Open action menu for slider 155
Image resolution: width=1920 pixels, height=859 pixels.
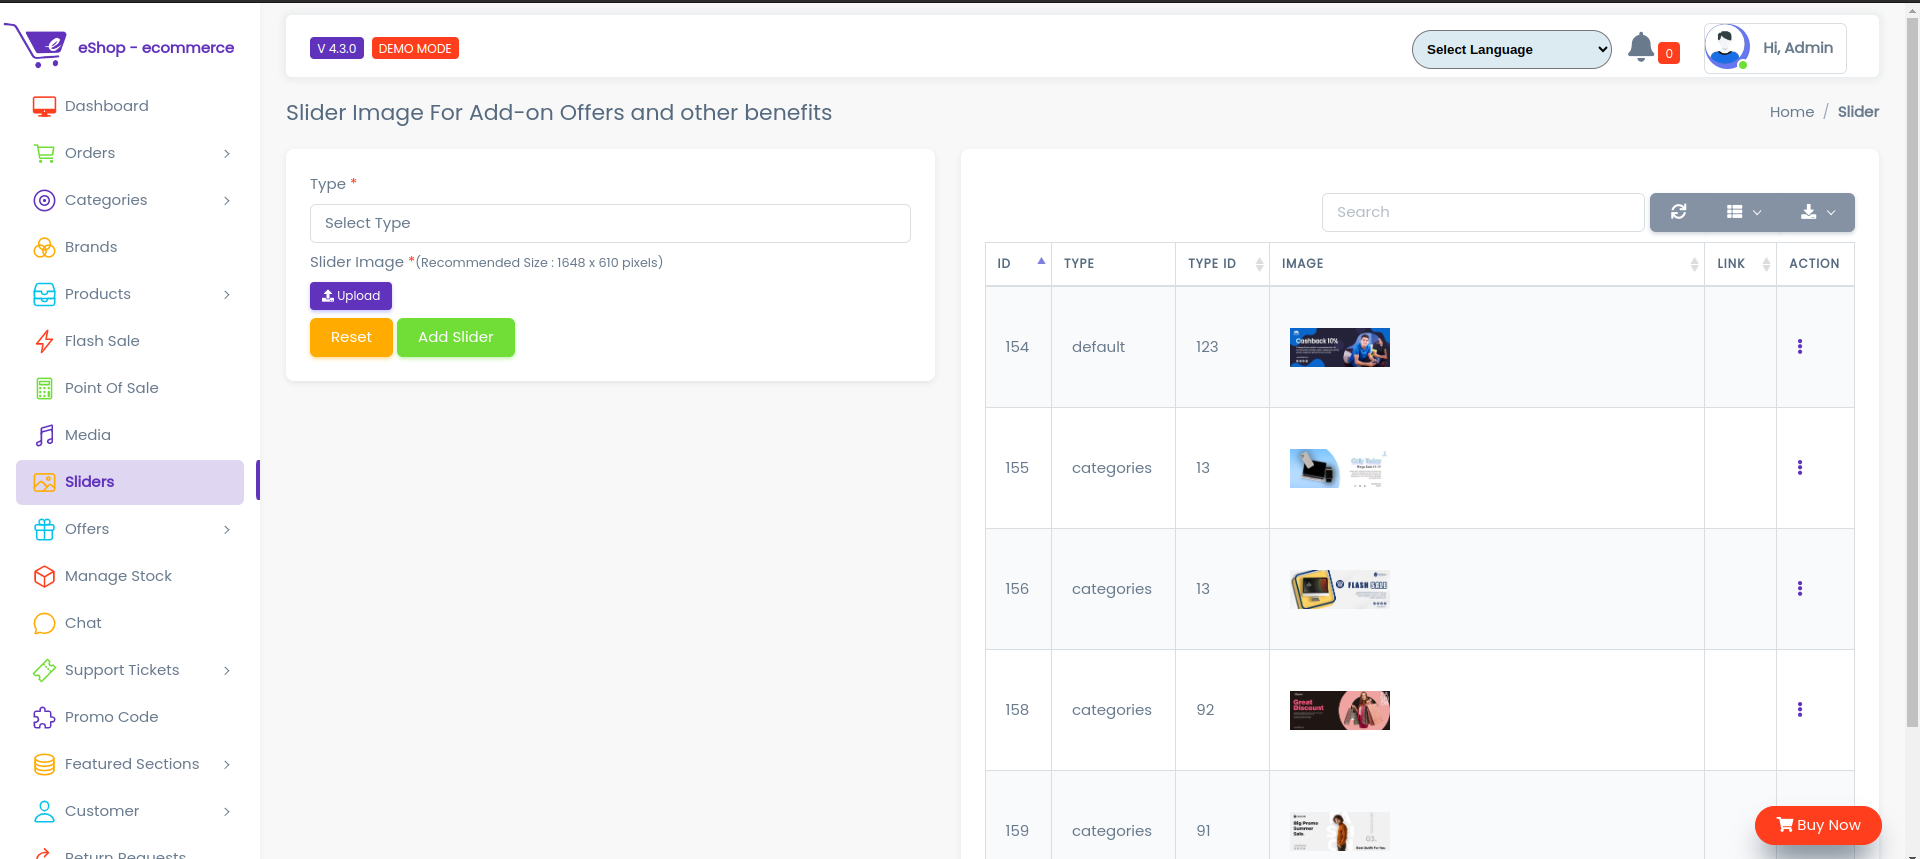tap(1800, 468)
